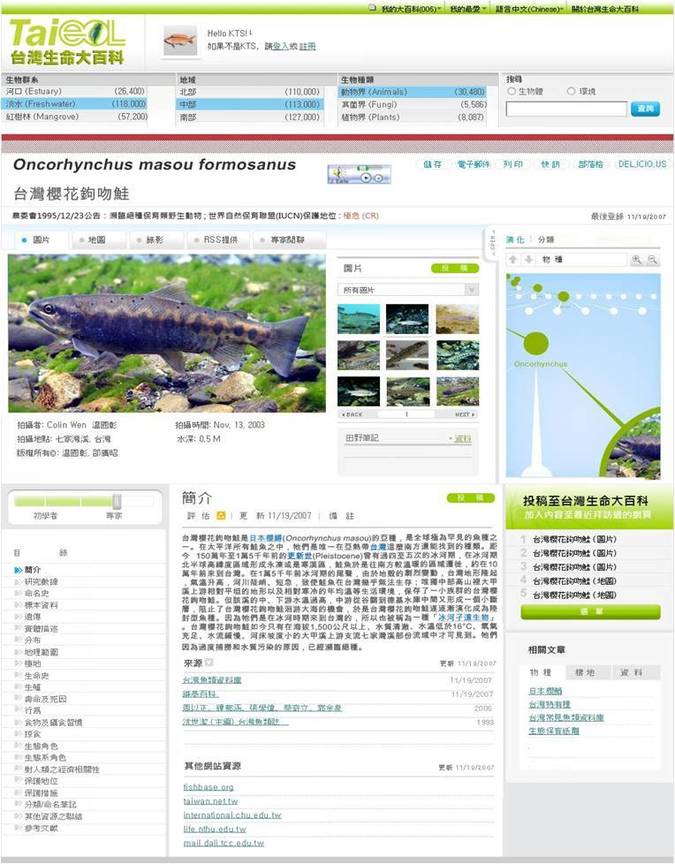Click the 部落格 button
Screen dimensions: 675x864
tap(590, 164)
